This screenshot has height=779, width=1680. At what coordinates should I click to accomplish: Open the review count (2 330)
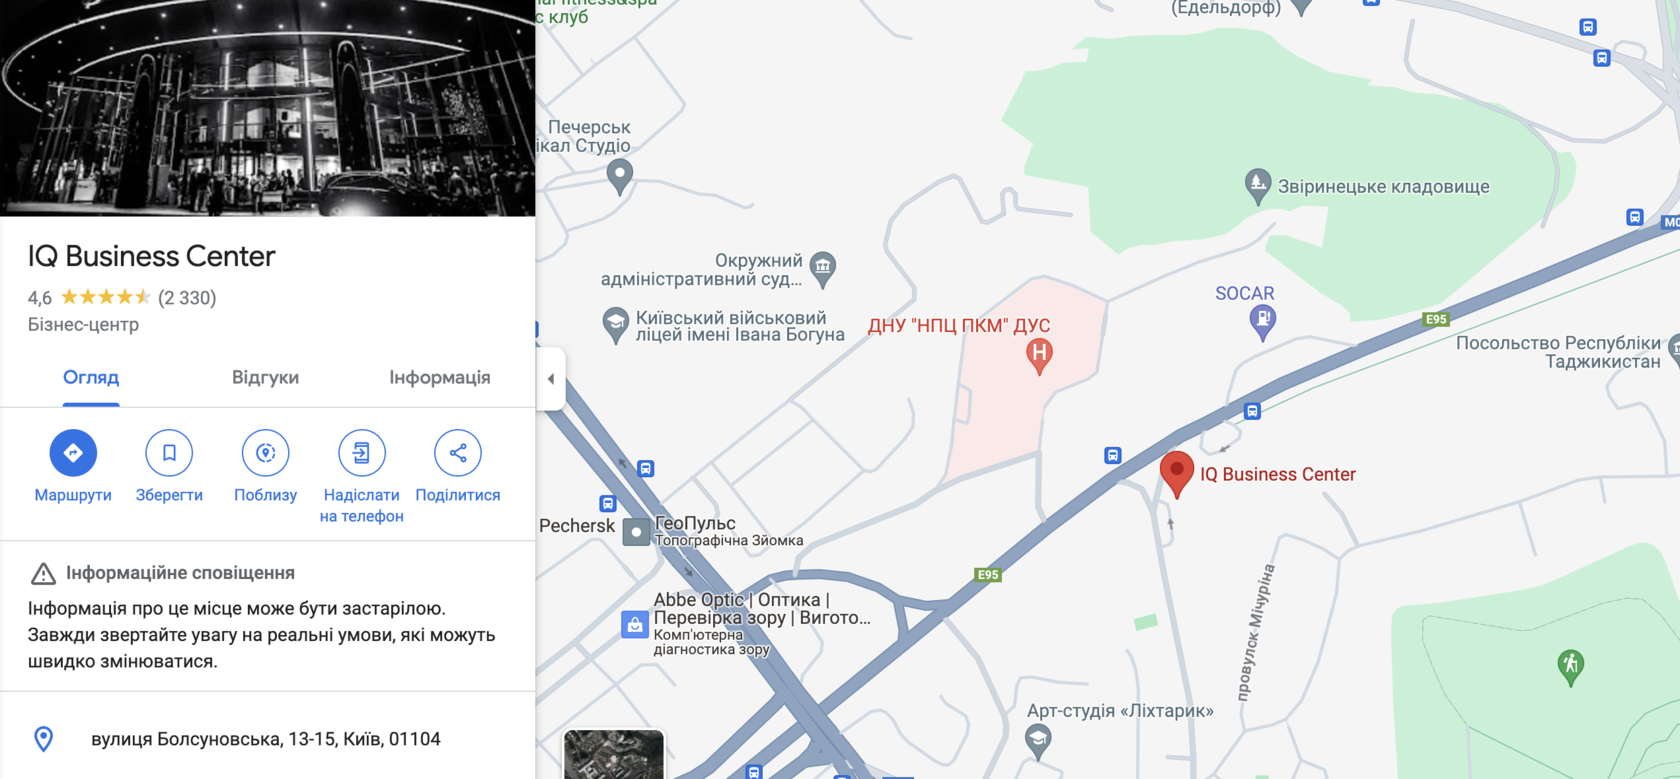187,298
